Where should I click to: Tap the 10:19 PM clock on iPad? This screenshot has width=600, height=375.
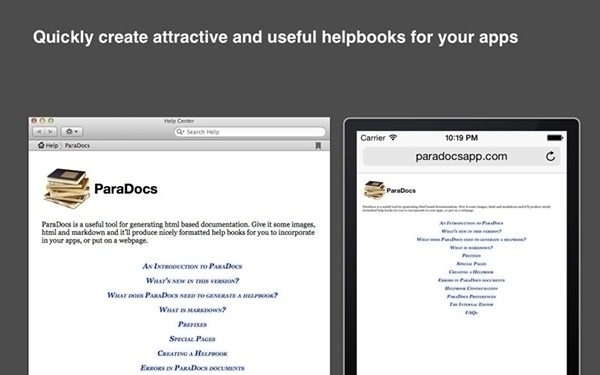click(x=461, y=138)
